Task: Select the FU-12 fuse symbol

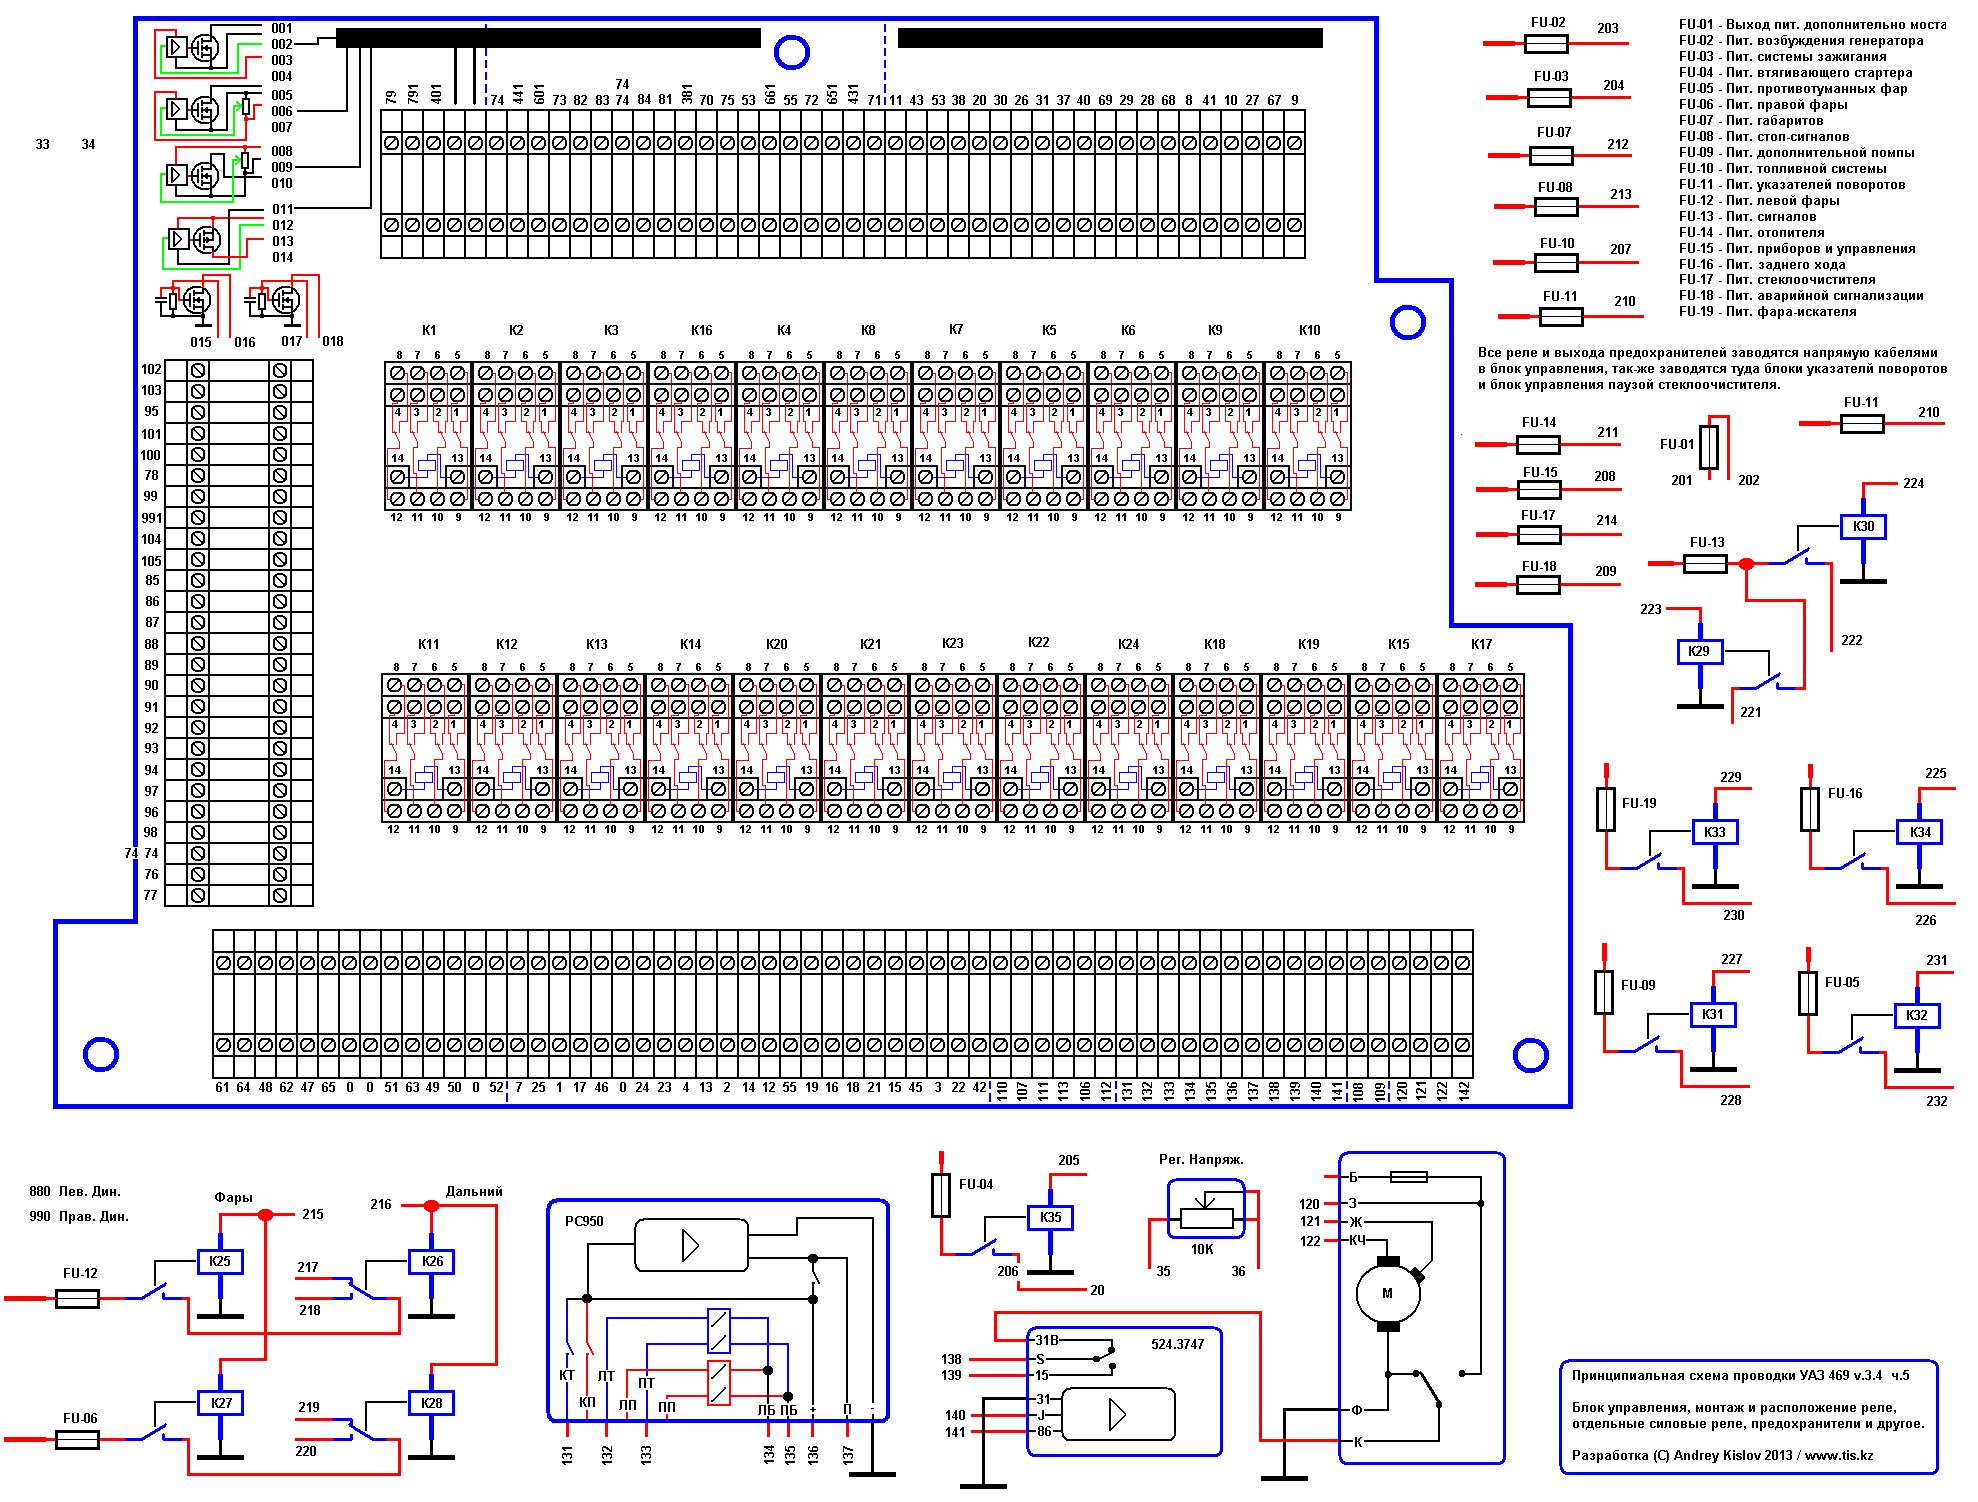Action: click(76, 1298)
